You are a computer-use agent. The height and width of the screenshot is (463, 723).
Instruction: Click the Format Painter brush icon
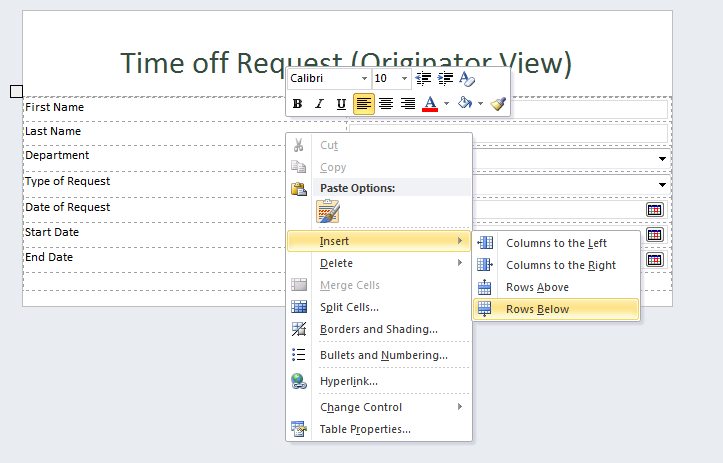point(498,104)
